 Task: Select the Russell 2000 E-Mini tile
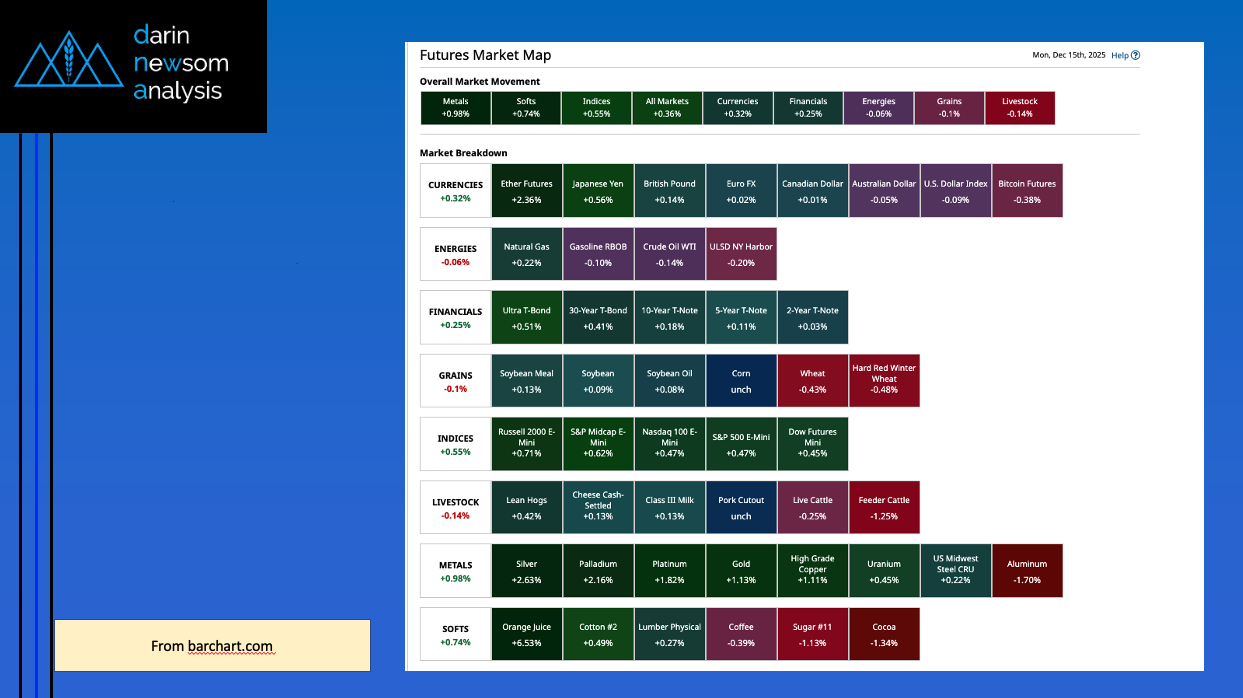tap(526, 444)
